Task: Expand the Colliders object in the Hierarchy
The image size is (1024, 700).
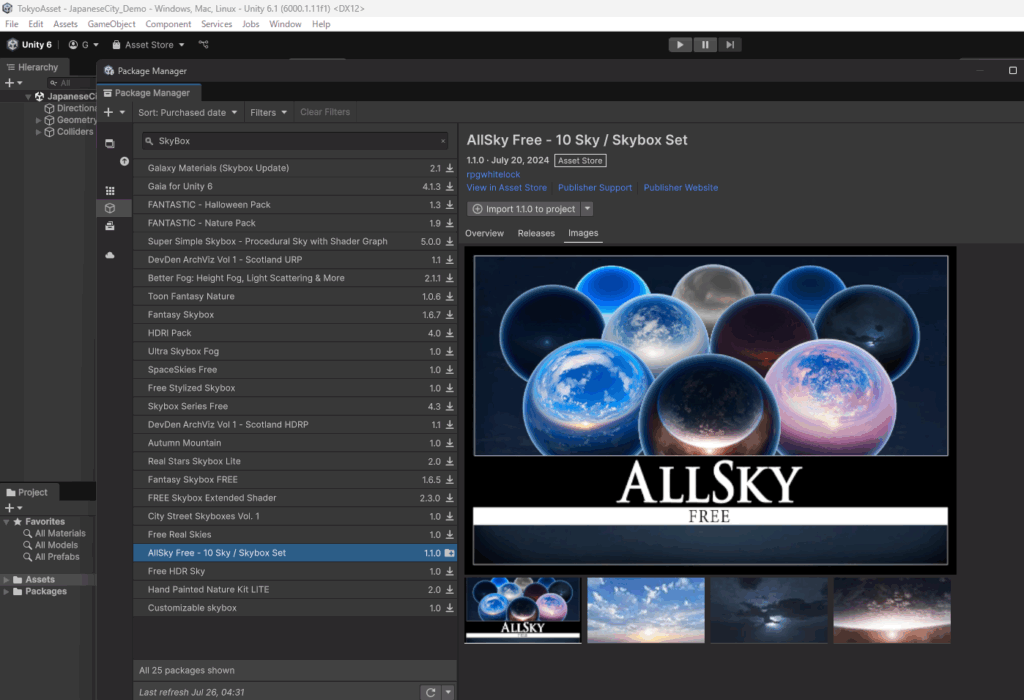Action: click(38, 132)
